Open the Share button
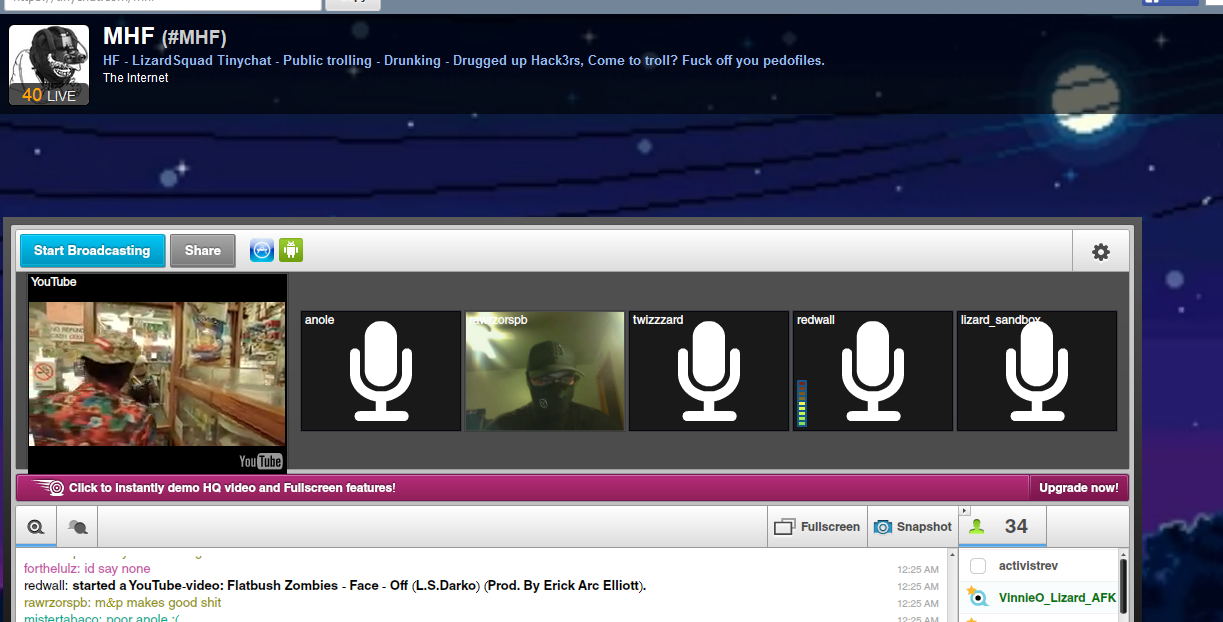1223x622 pixels. (202, 250)
